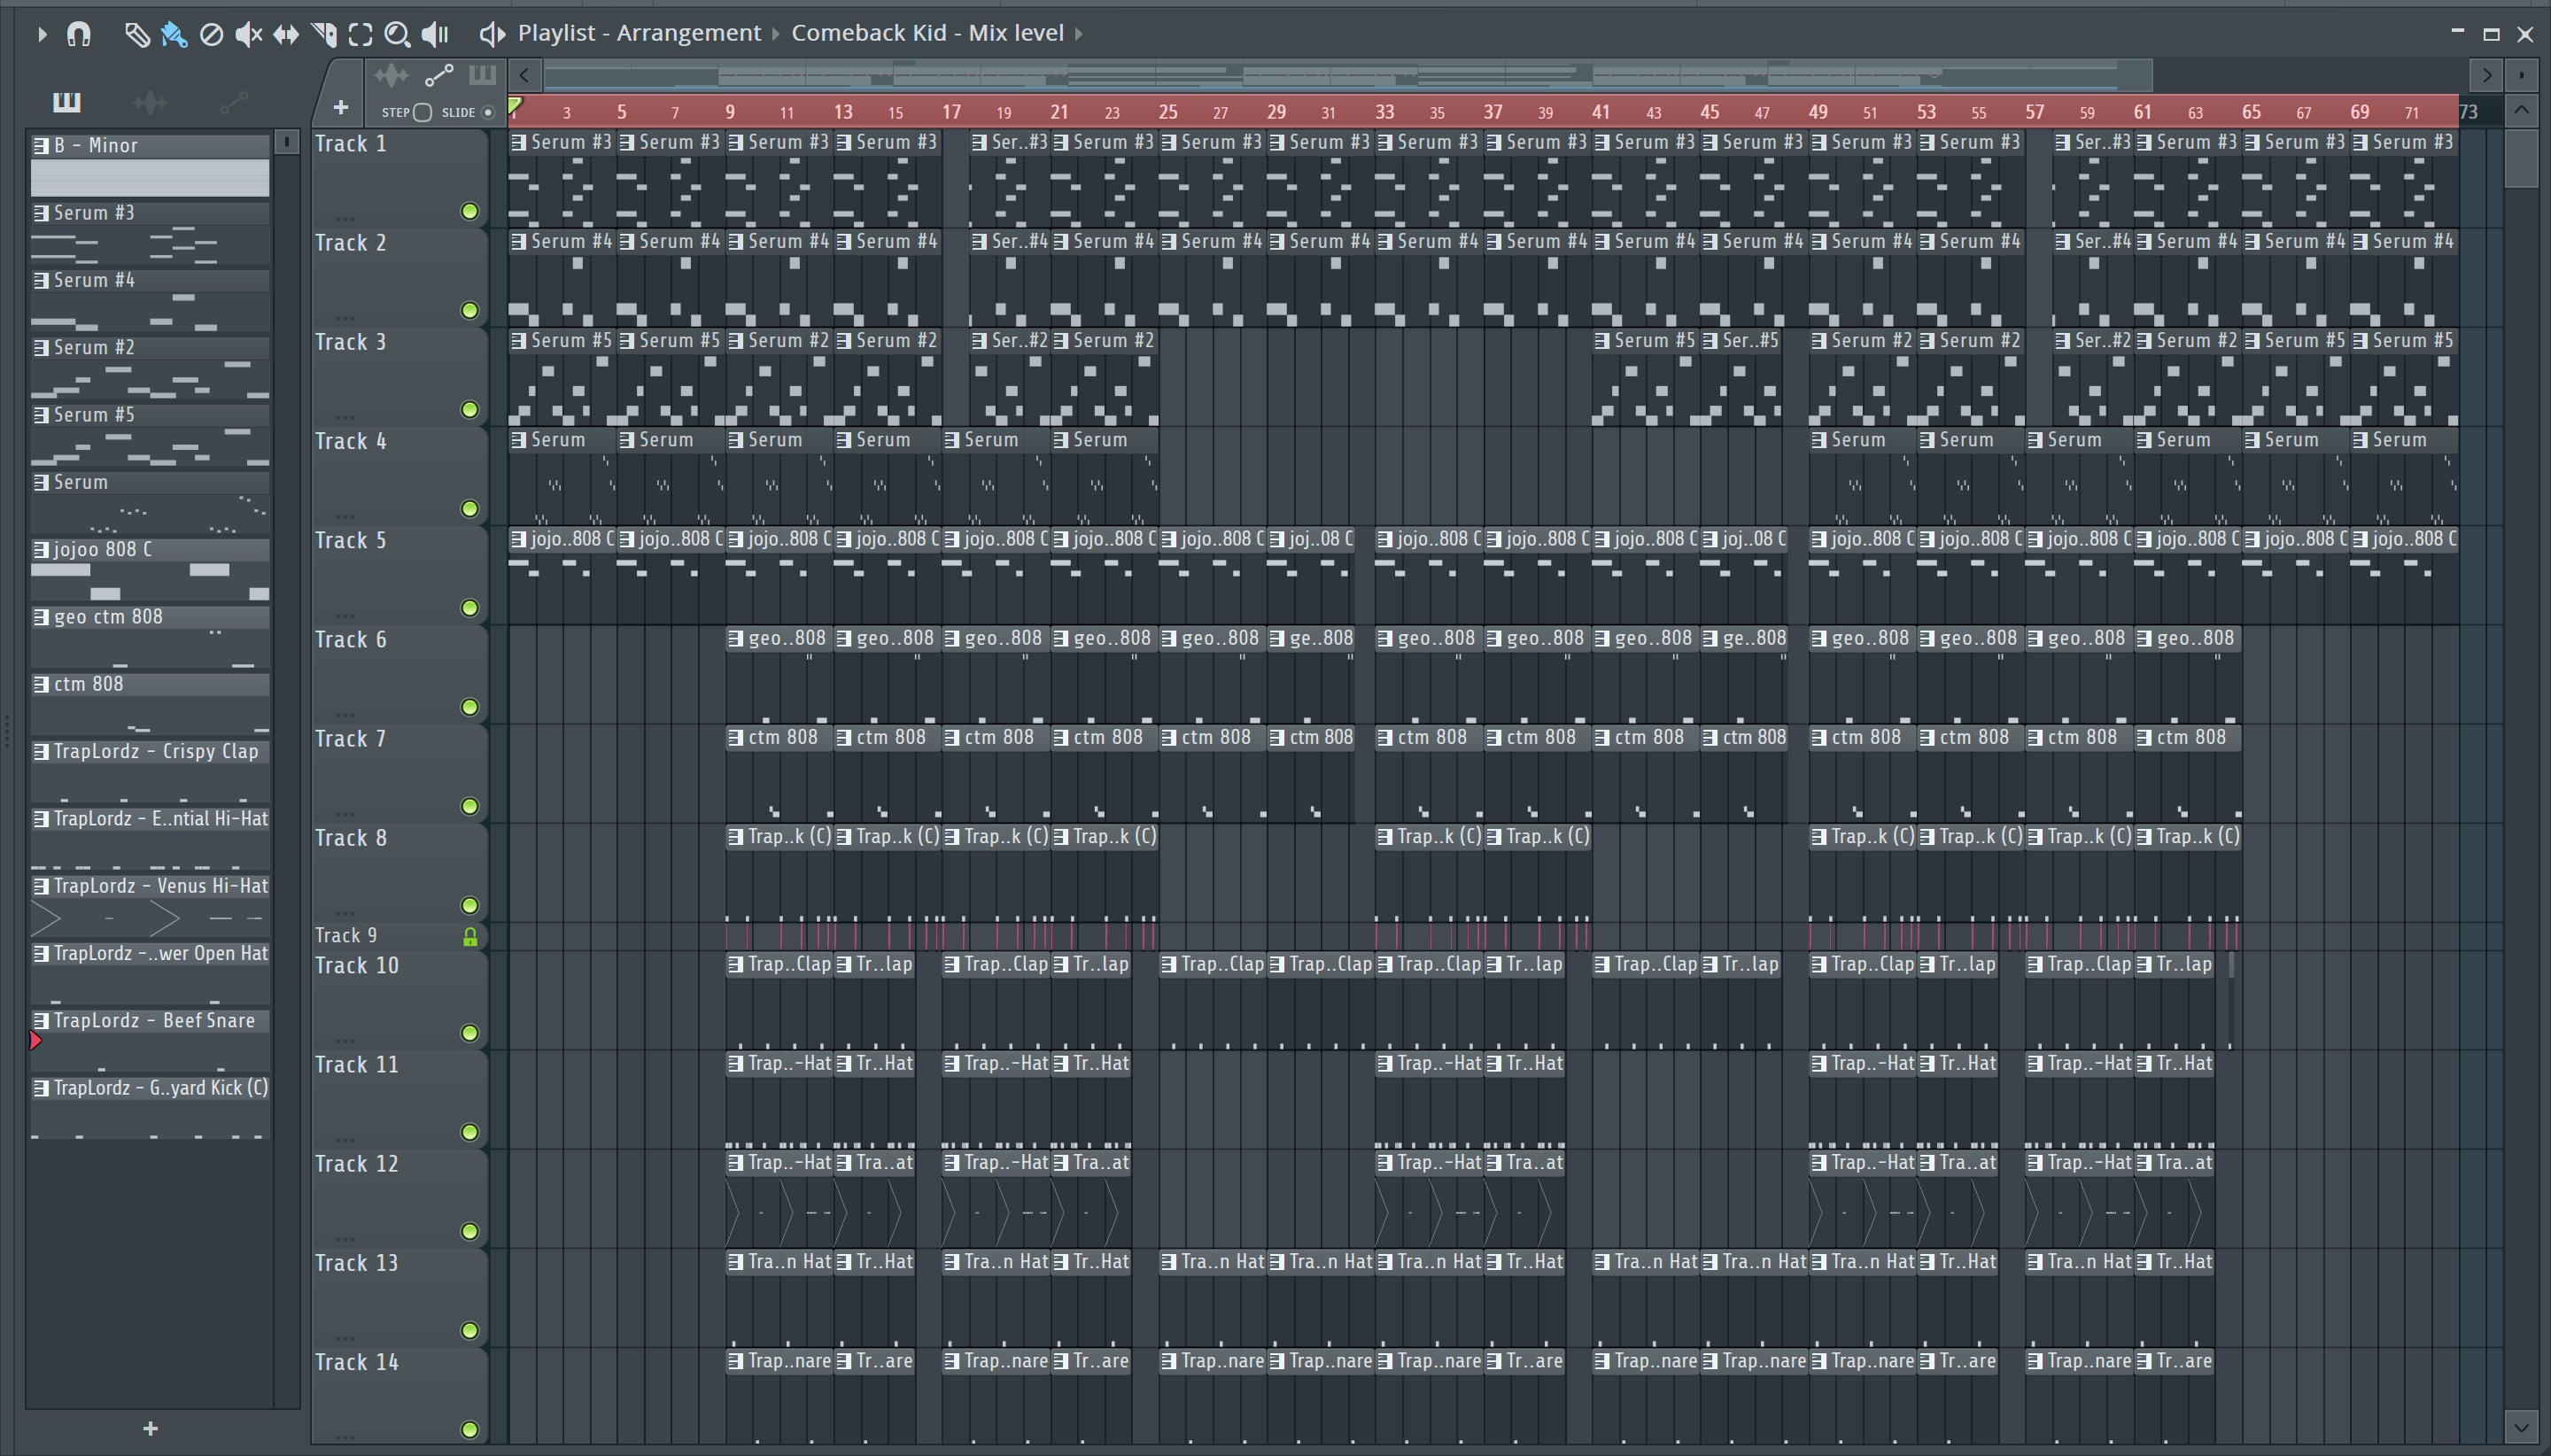This screenshot has height=1456, width=2551.
Task: Open menu of first Trap..Clap clip on Track 10
Action: point(736,965)
